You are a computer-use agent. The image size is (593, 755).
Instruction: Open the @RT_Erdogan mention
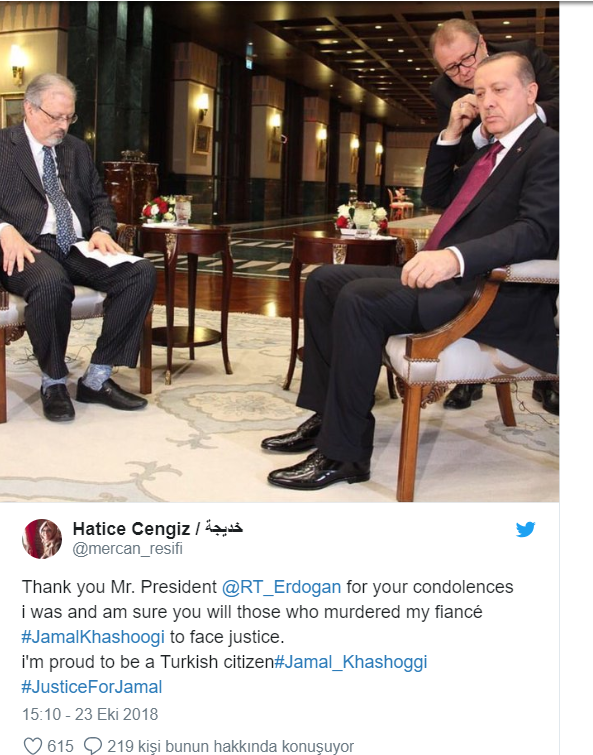tap(282, 587)
